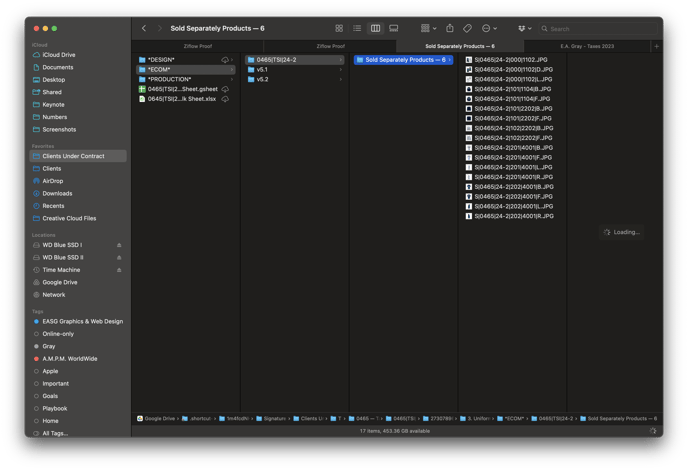
Task: Add a new tab with plus button
Action: pos(656,46)
